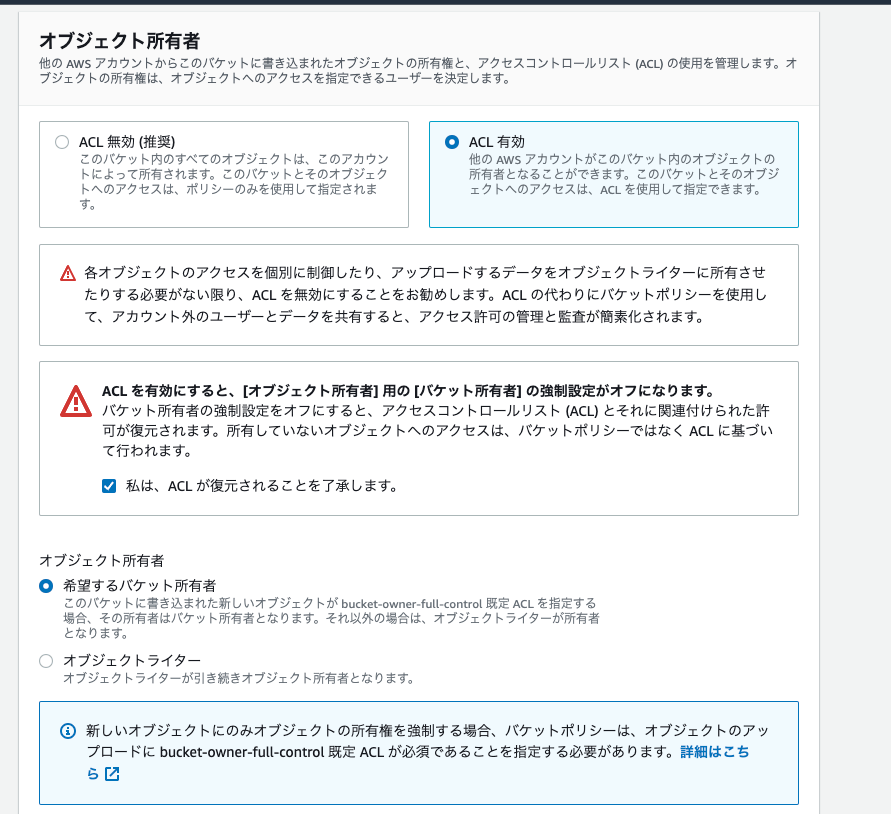Click the オブジェクトライター label text
Viewport: 891px width, 814px height.
[132, 661]
